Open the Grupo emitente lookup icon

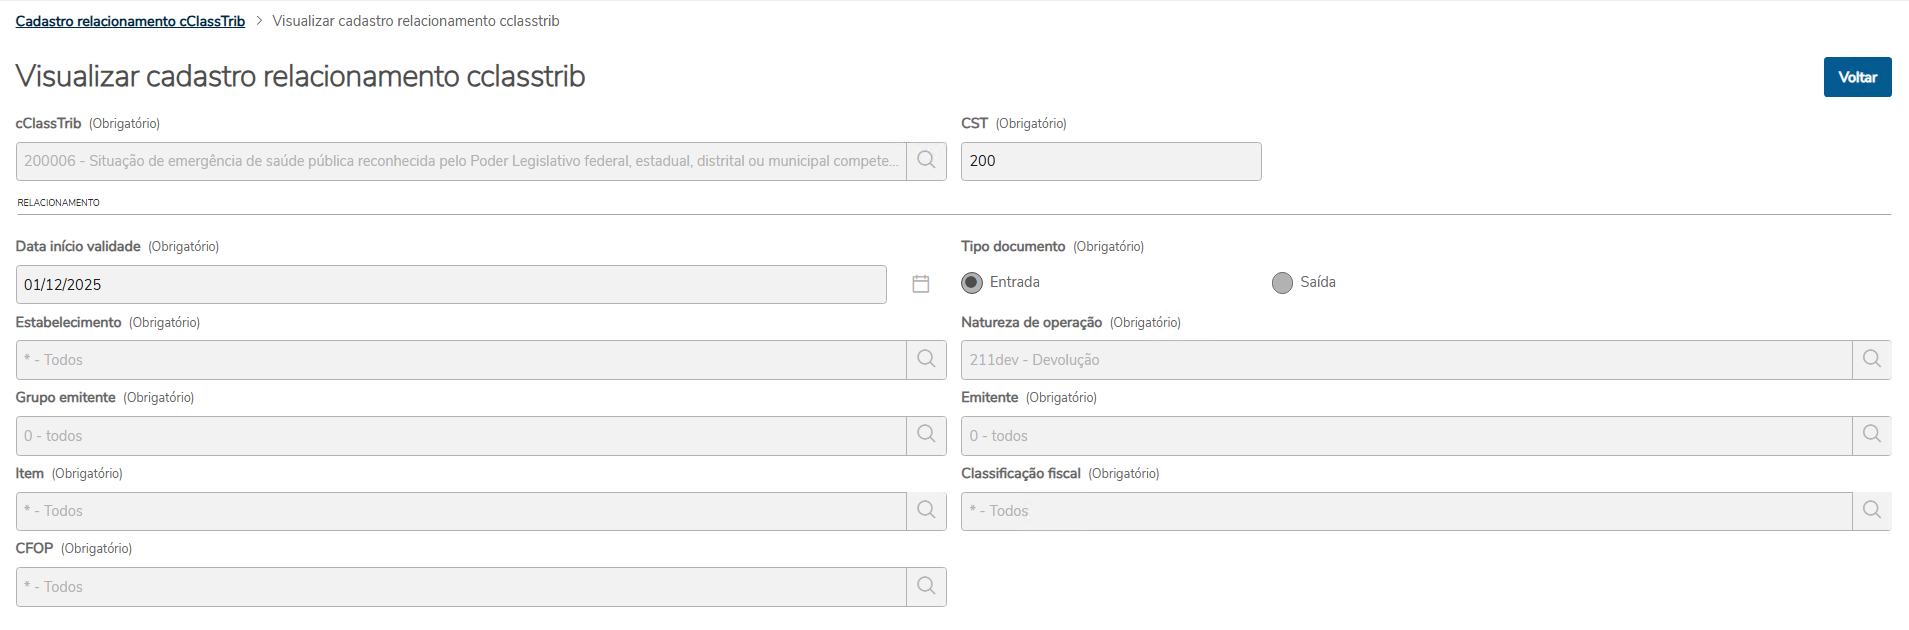click(x=926, y=436)
